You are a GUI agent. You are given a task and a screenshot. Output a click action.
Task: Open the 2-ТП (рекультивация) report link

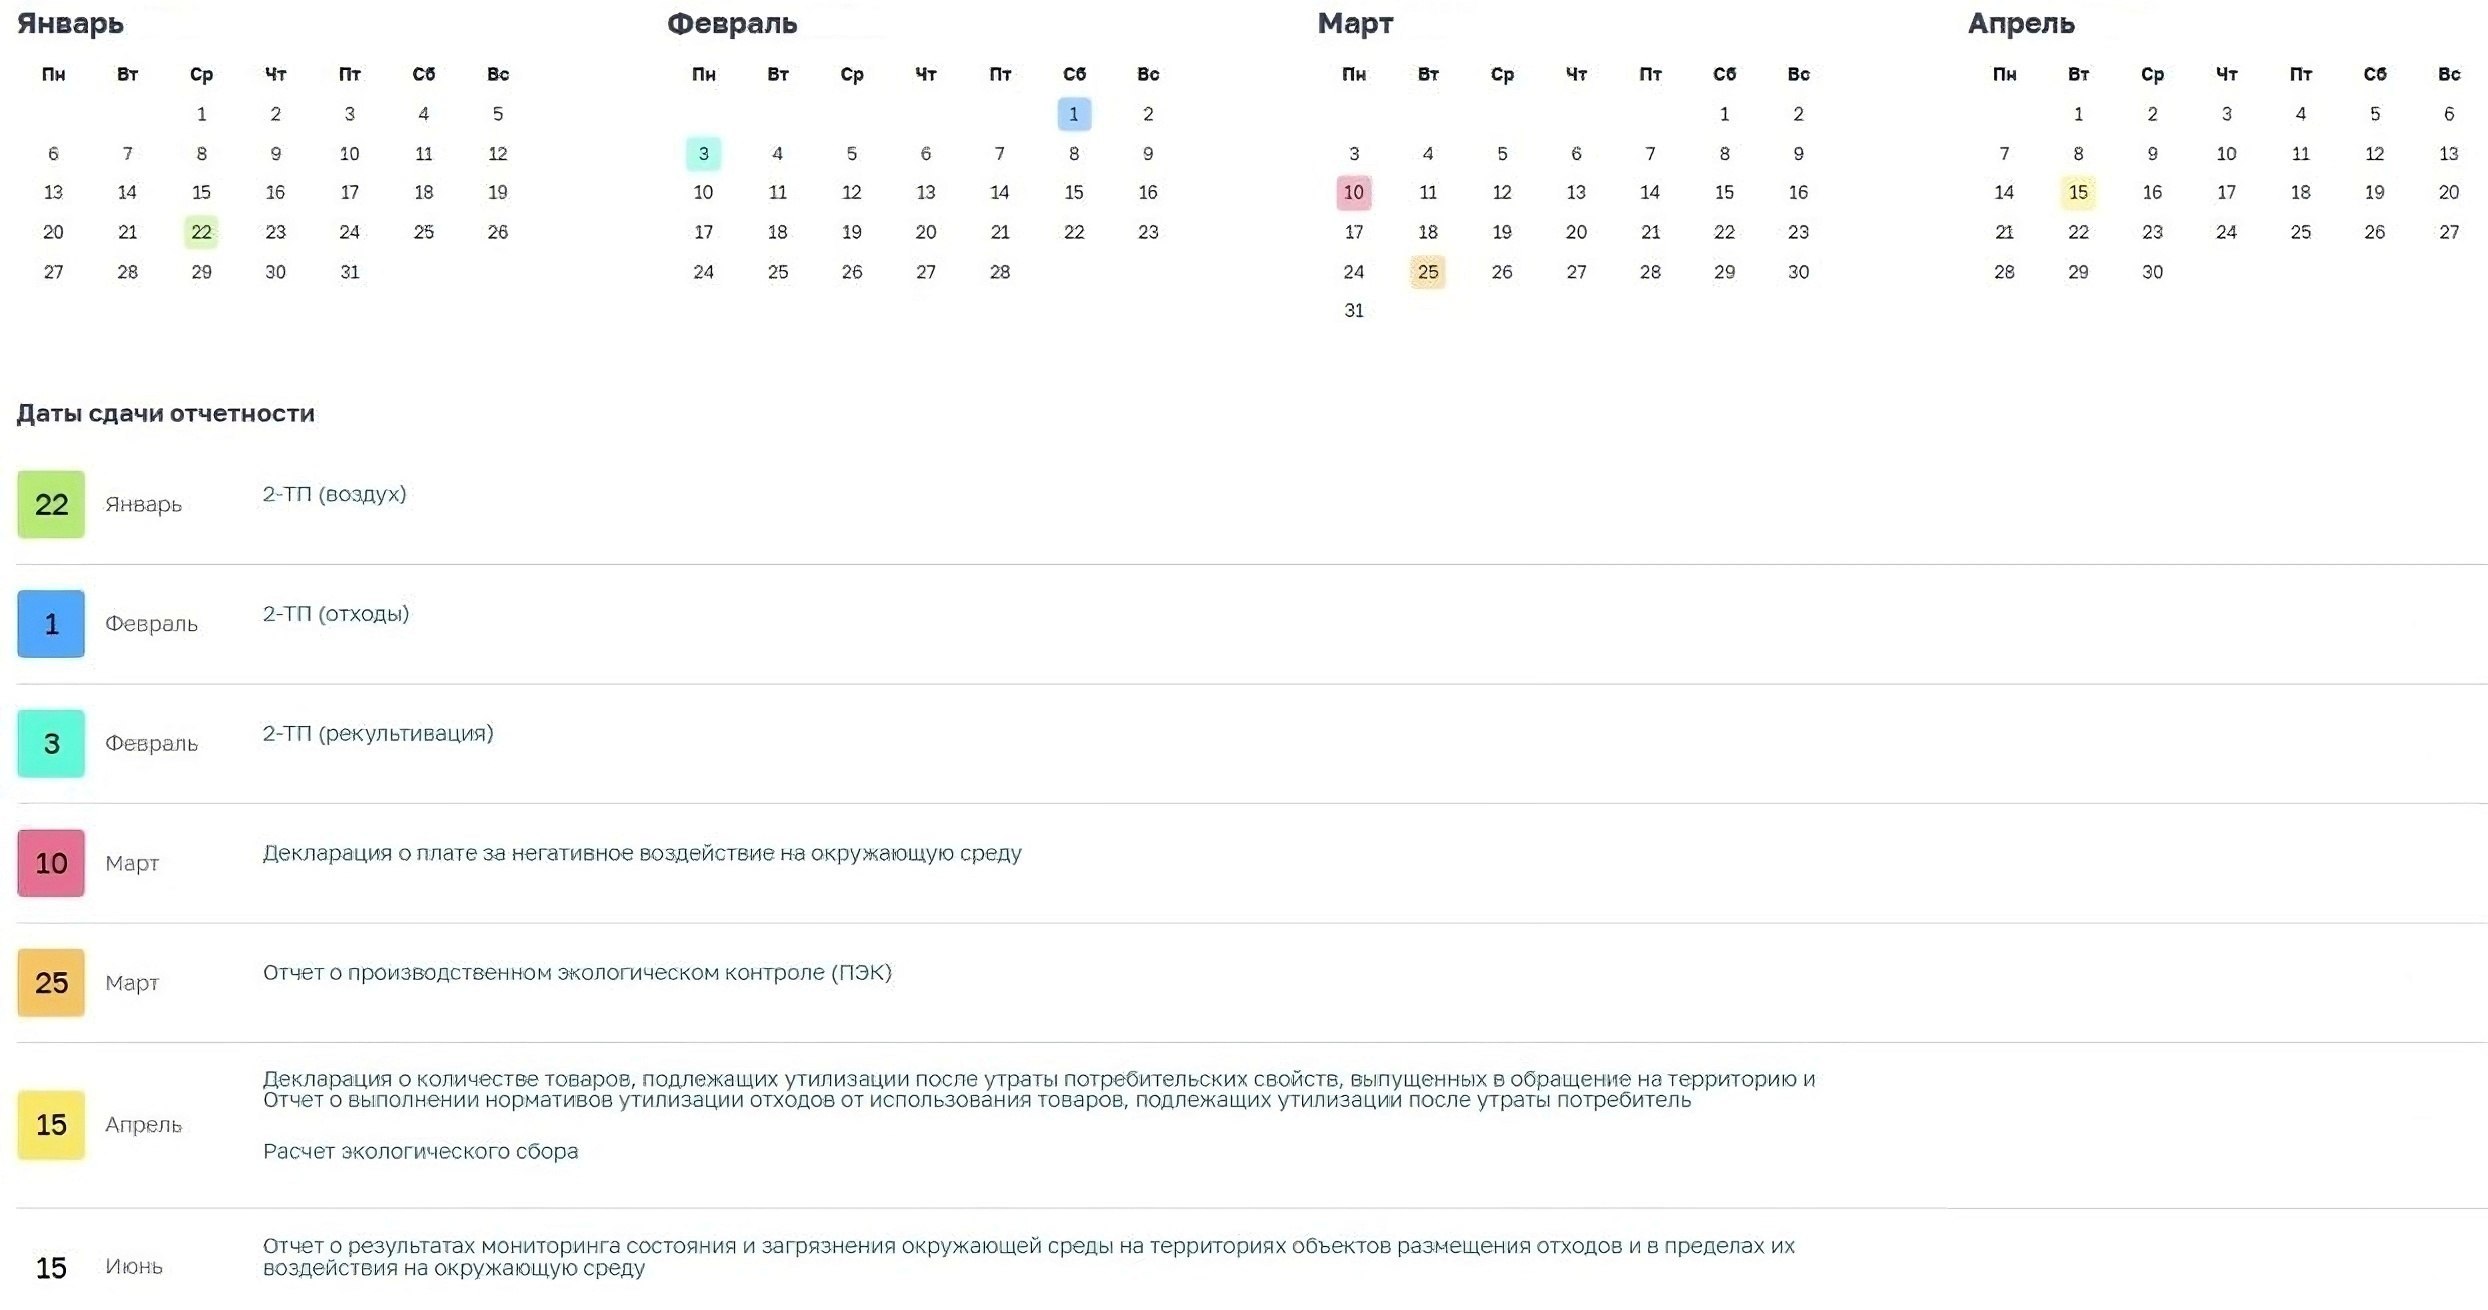[378, 733]
